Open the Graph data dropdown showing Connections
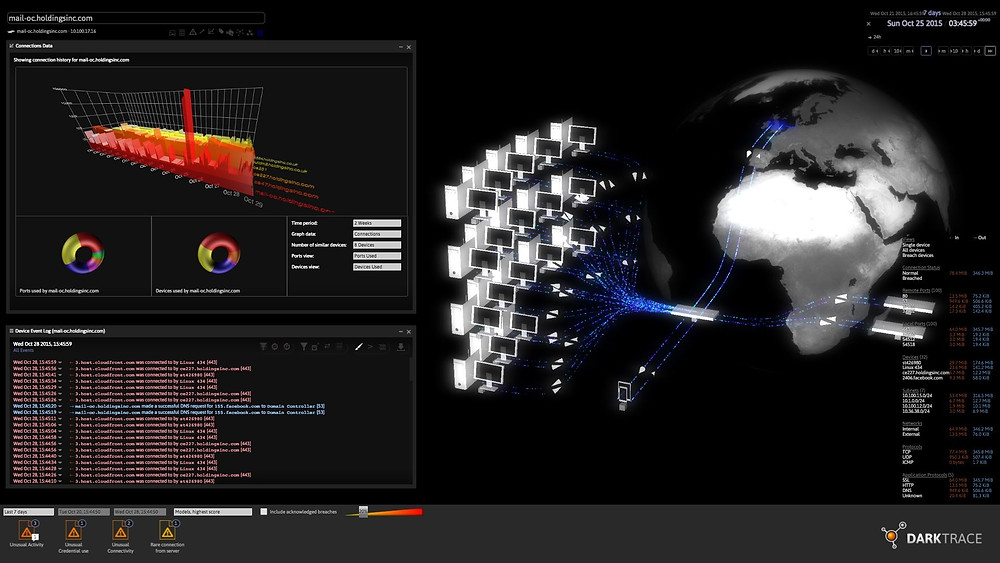 point(377,234)
